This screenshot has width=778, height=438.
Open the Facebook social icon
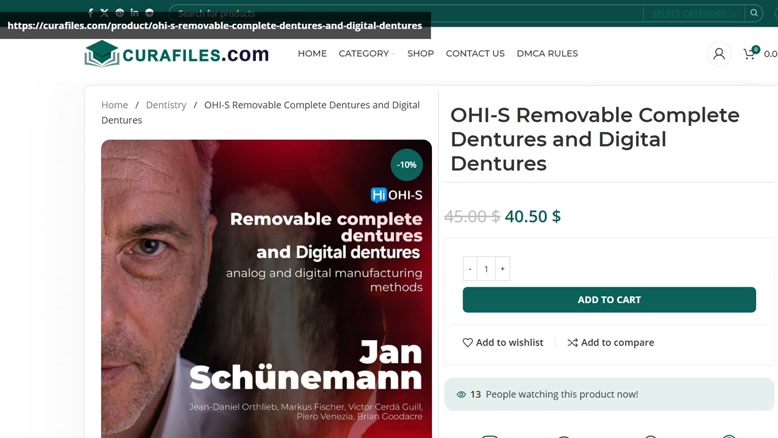click(x=90, y=13)
